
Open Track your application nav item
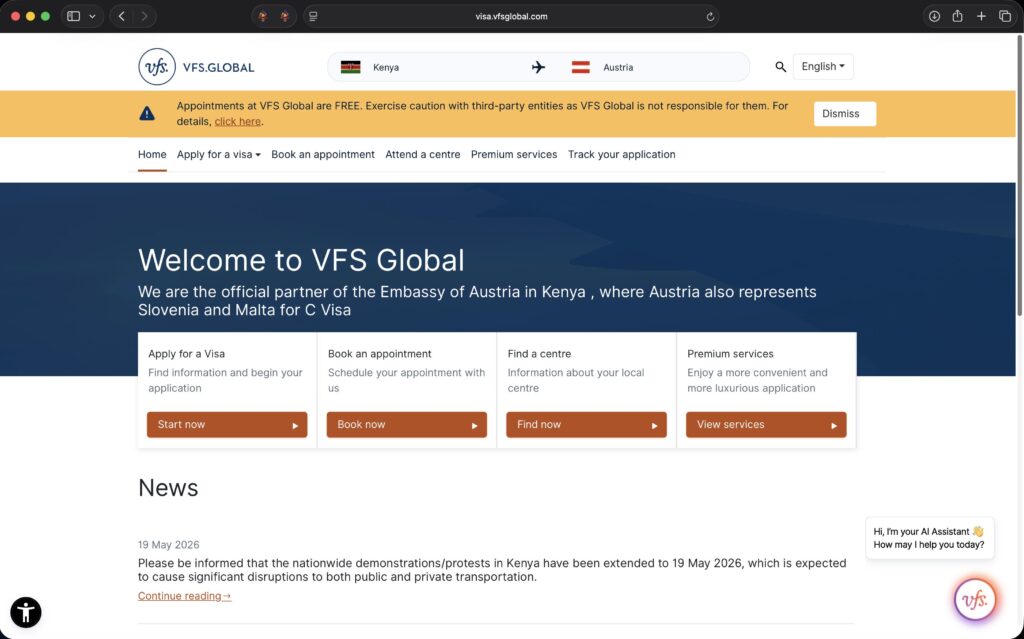point(621,155)
